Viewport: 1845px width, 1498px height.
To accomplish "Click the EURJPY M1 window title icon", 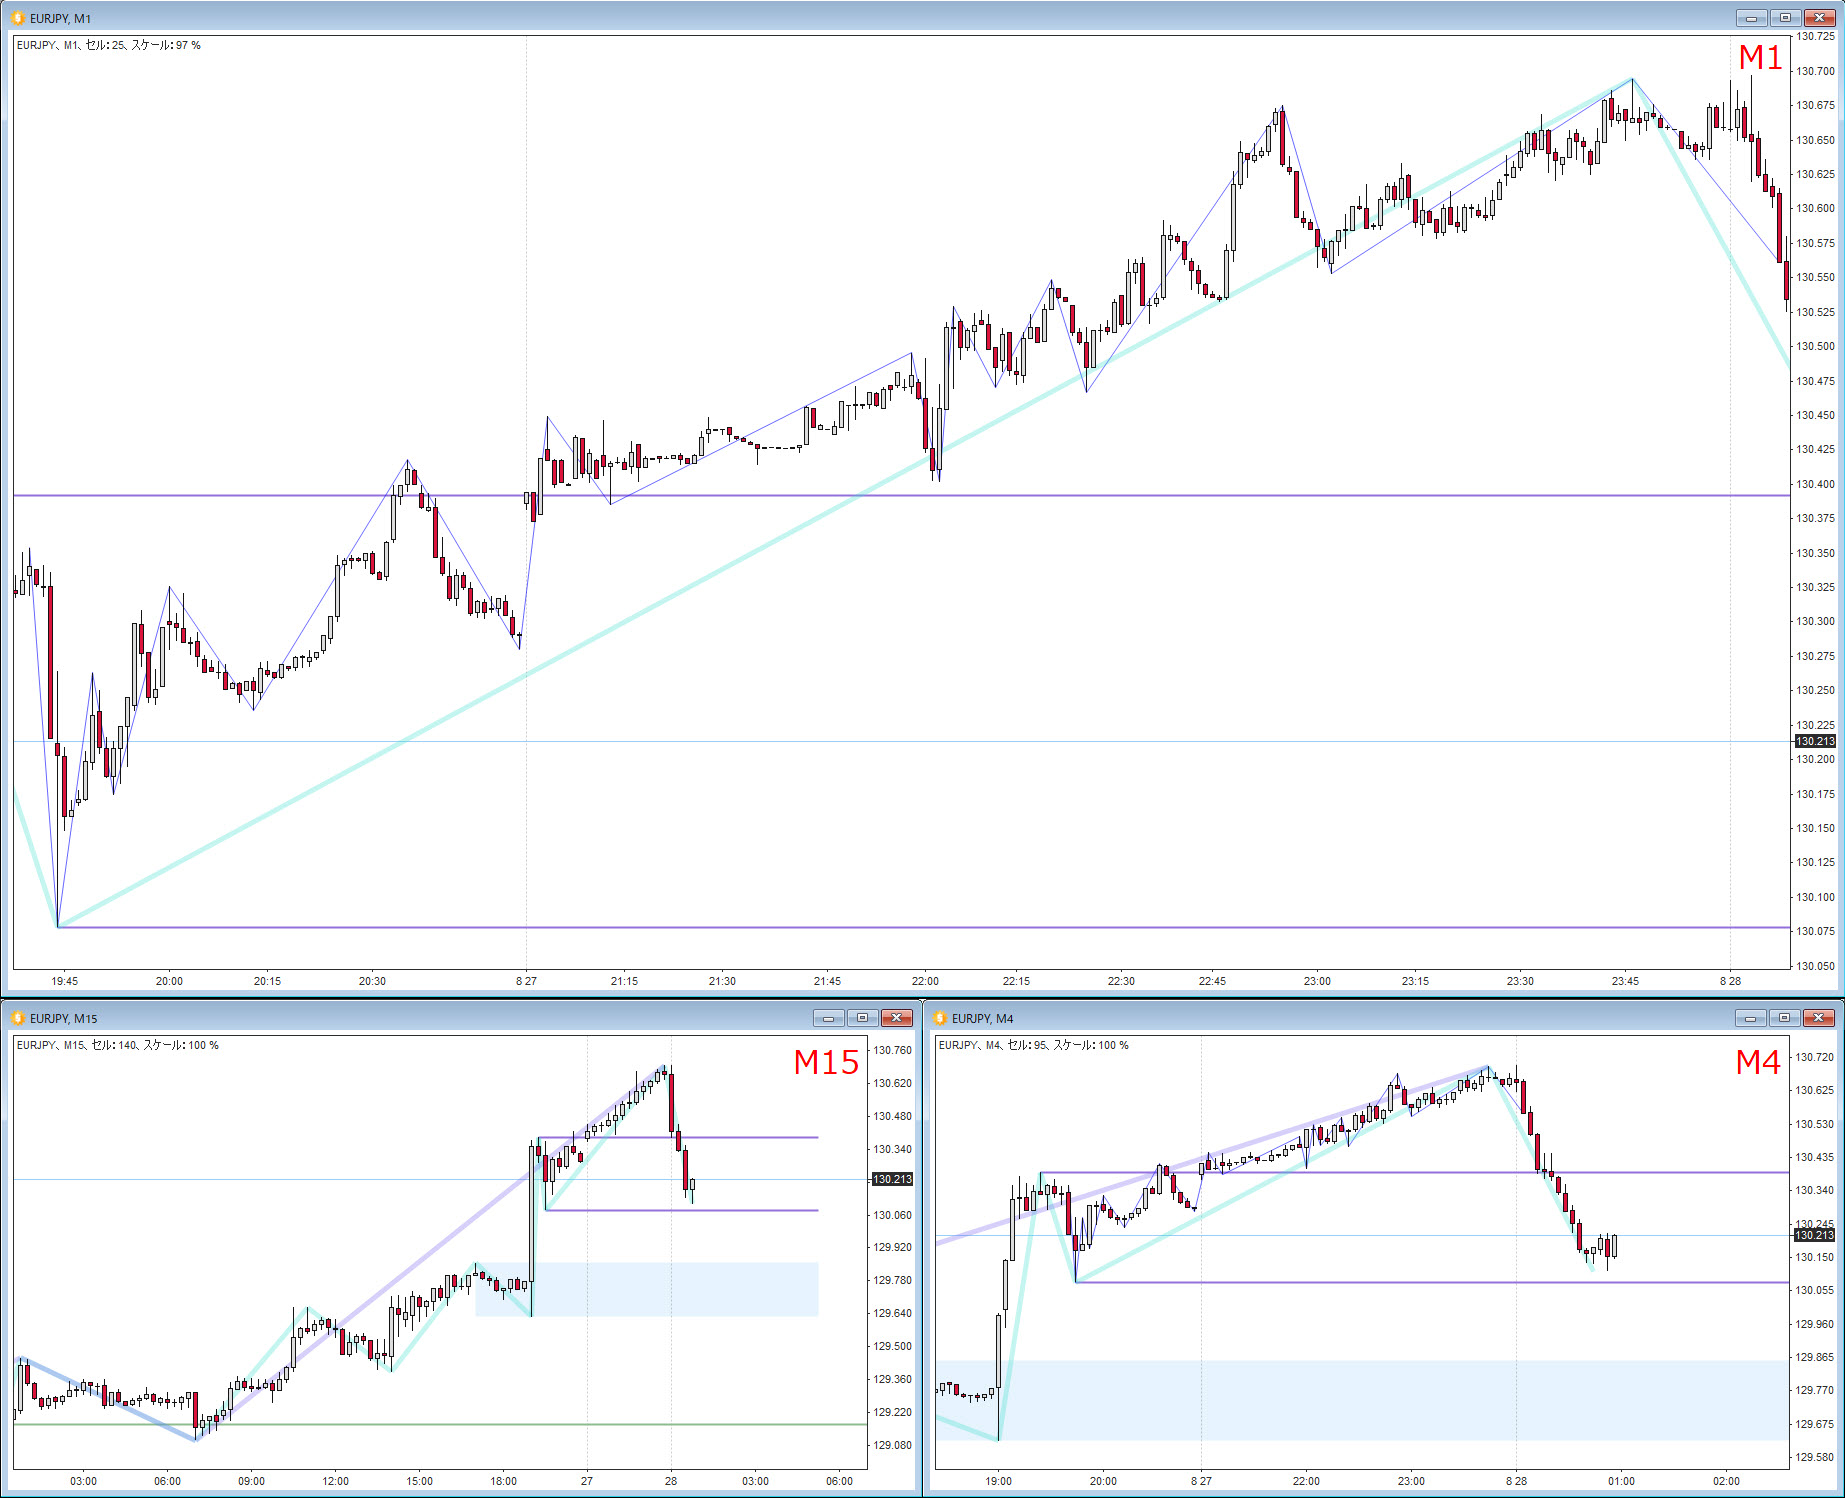I will click(18, 18).
